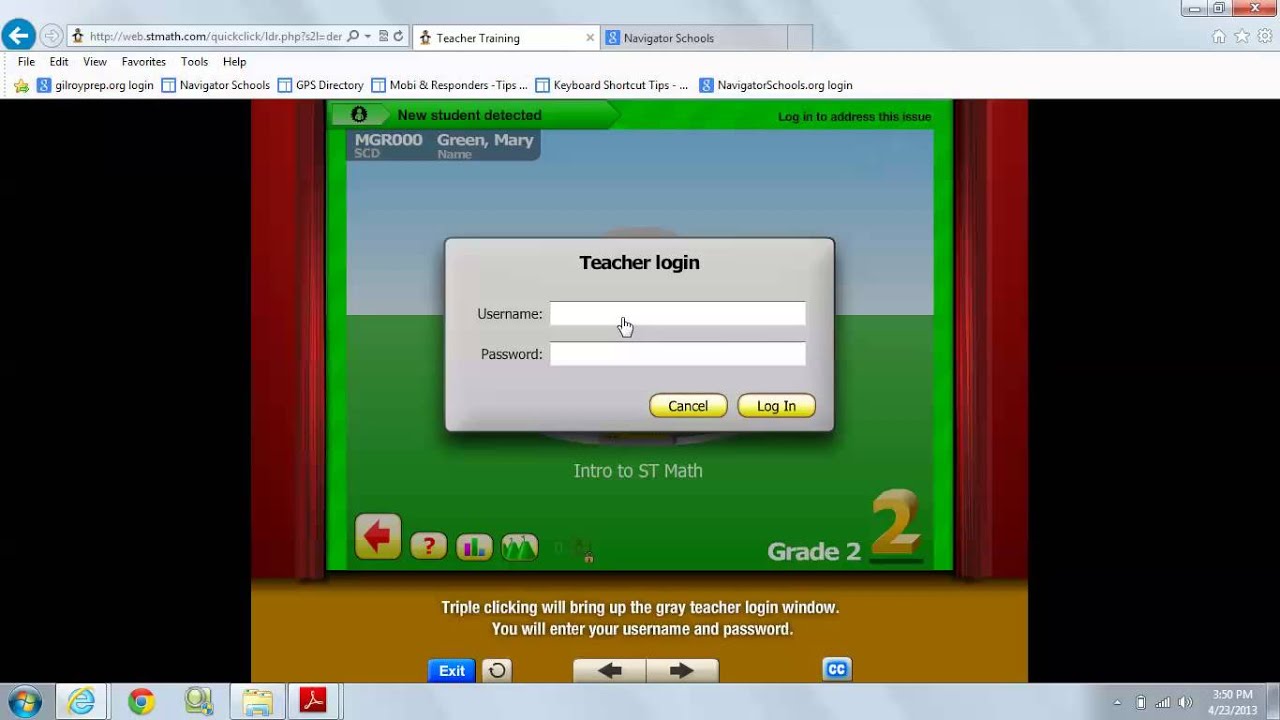Viewport: 1280px width, 720px height.
Task: Click the browser Home icon
Action: (1219, 36)
